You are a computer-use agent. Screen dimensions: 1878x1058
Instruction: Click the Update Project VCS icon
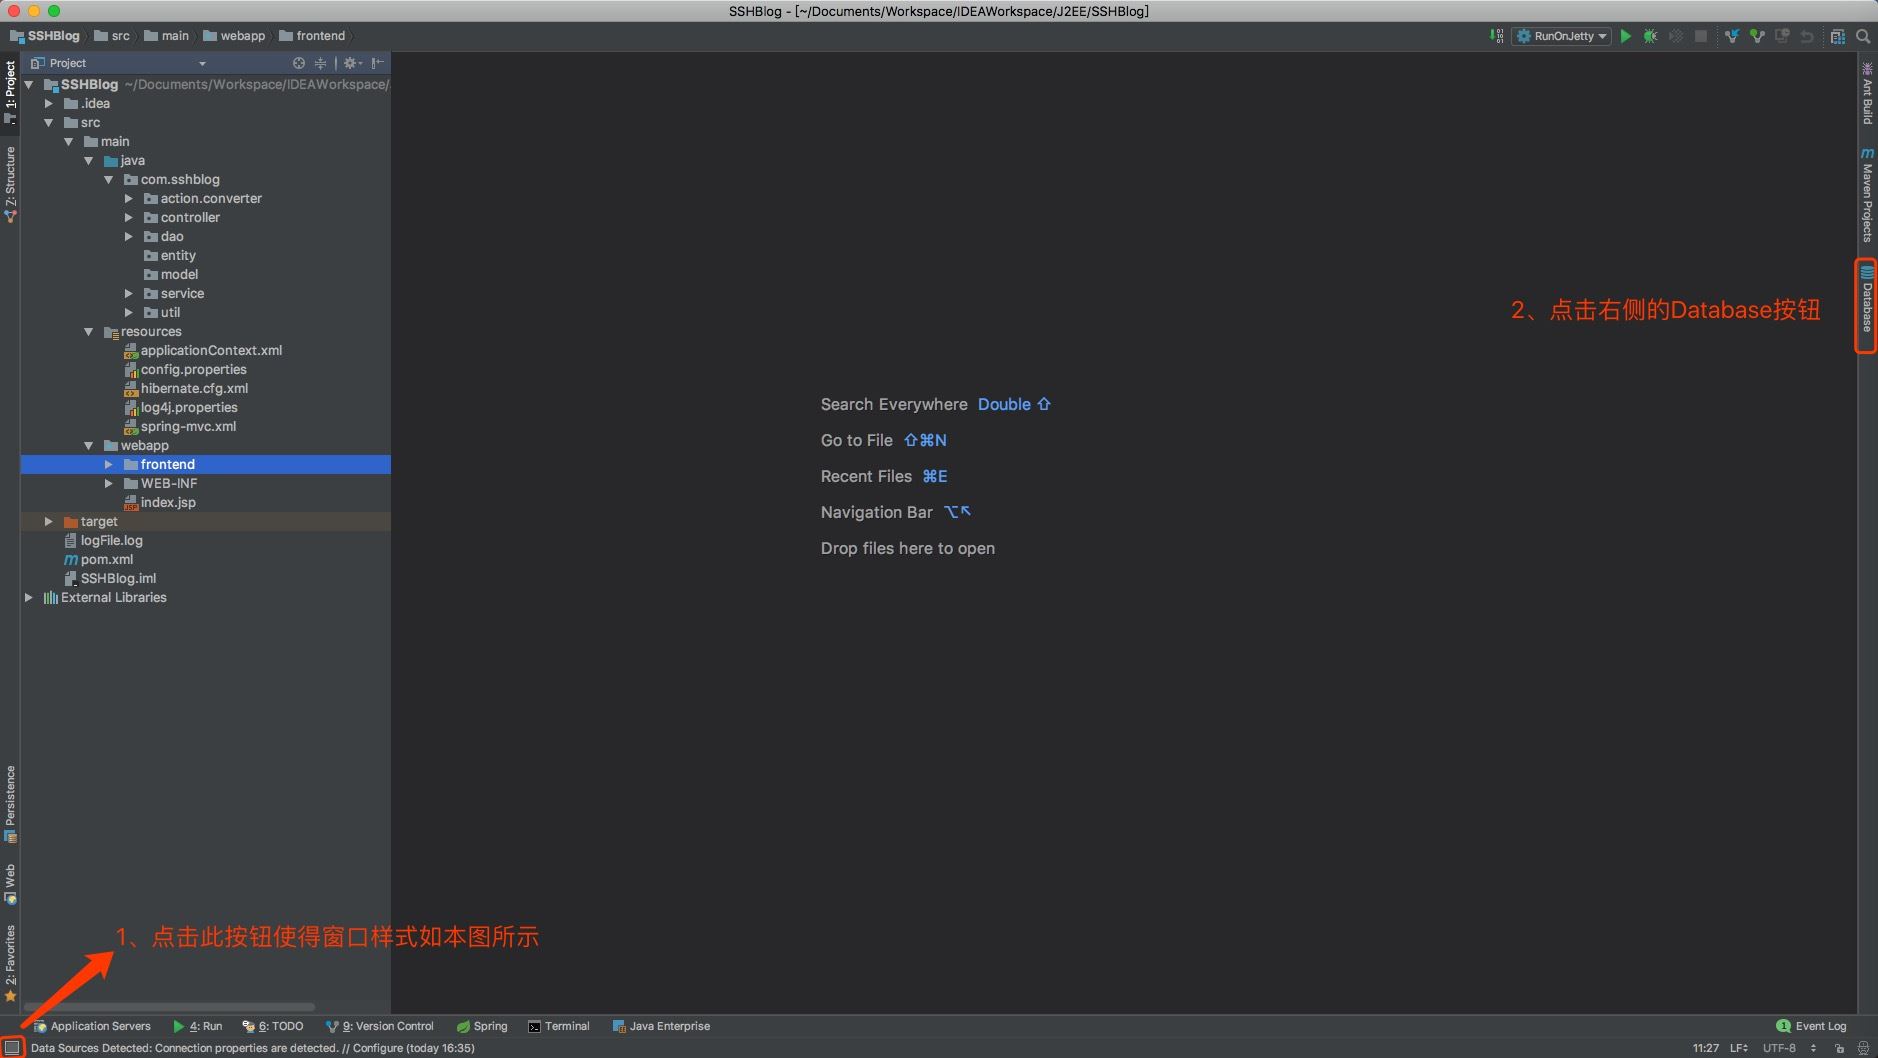(x=1732, y=36)
